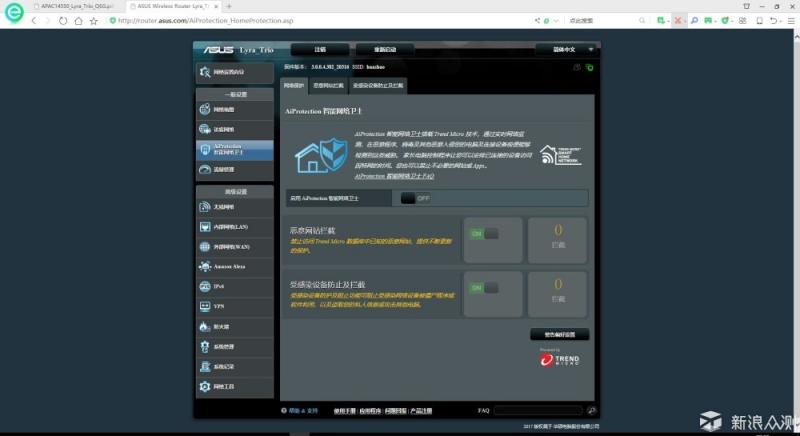Viewport: 800px width, 436px height.
Task: Open Wireless settings in the sidebar
Action: point(235,207)
